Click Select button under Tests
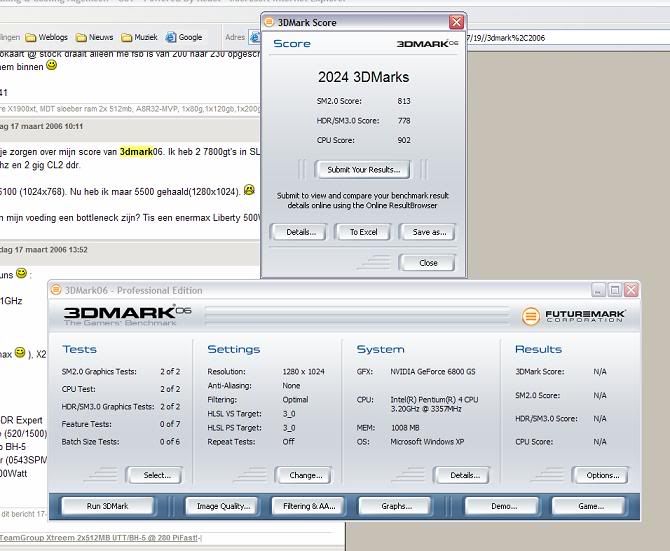 click(154, 475)
